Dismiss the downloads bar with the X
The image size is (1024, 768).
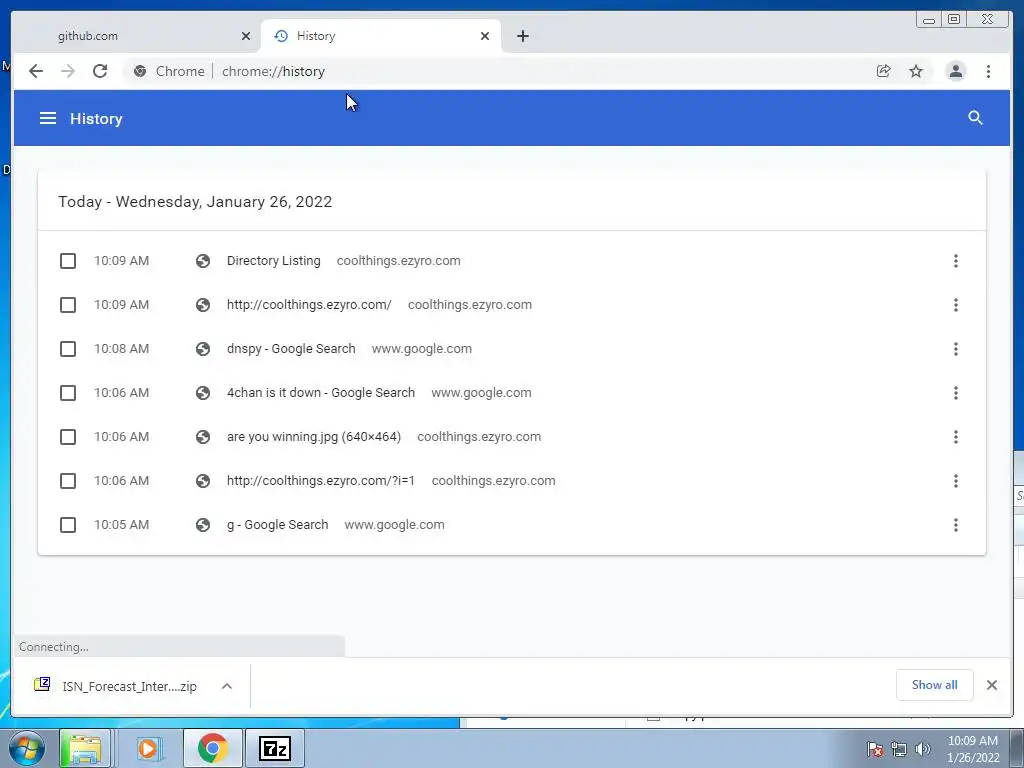coord(991,685)
